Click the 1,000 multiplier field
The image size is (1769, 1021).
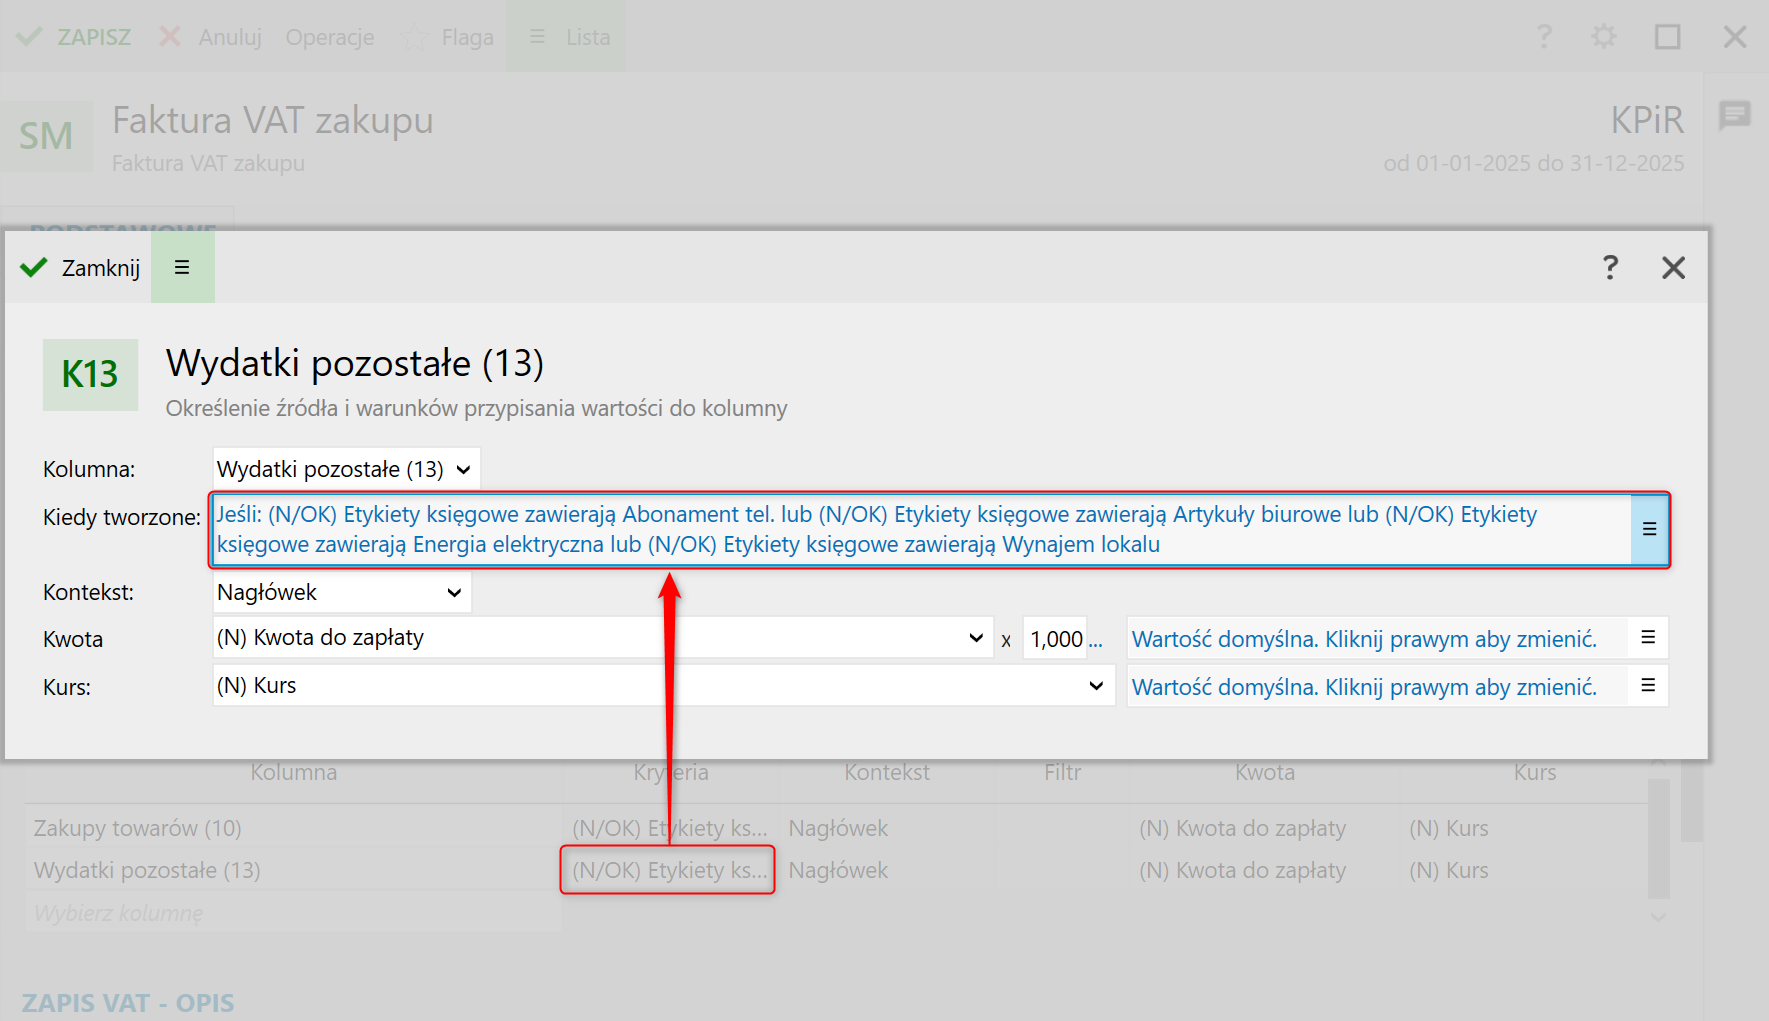[x=1056, y=639]
